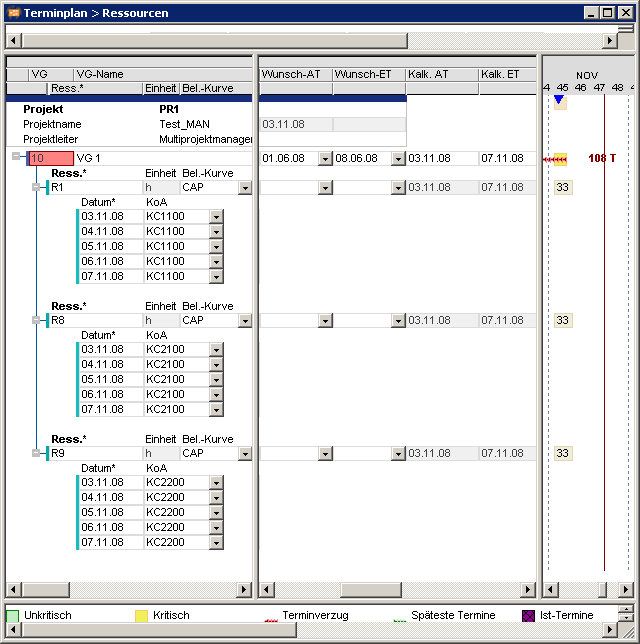Click KC1100 value for R1 on 05.11.08
Screen dimensions: 640x644
(177, 246)
